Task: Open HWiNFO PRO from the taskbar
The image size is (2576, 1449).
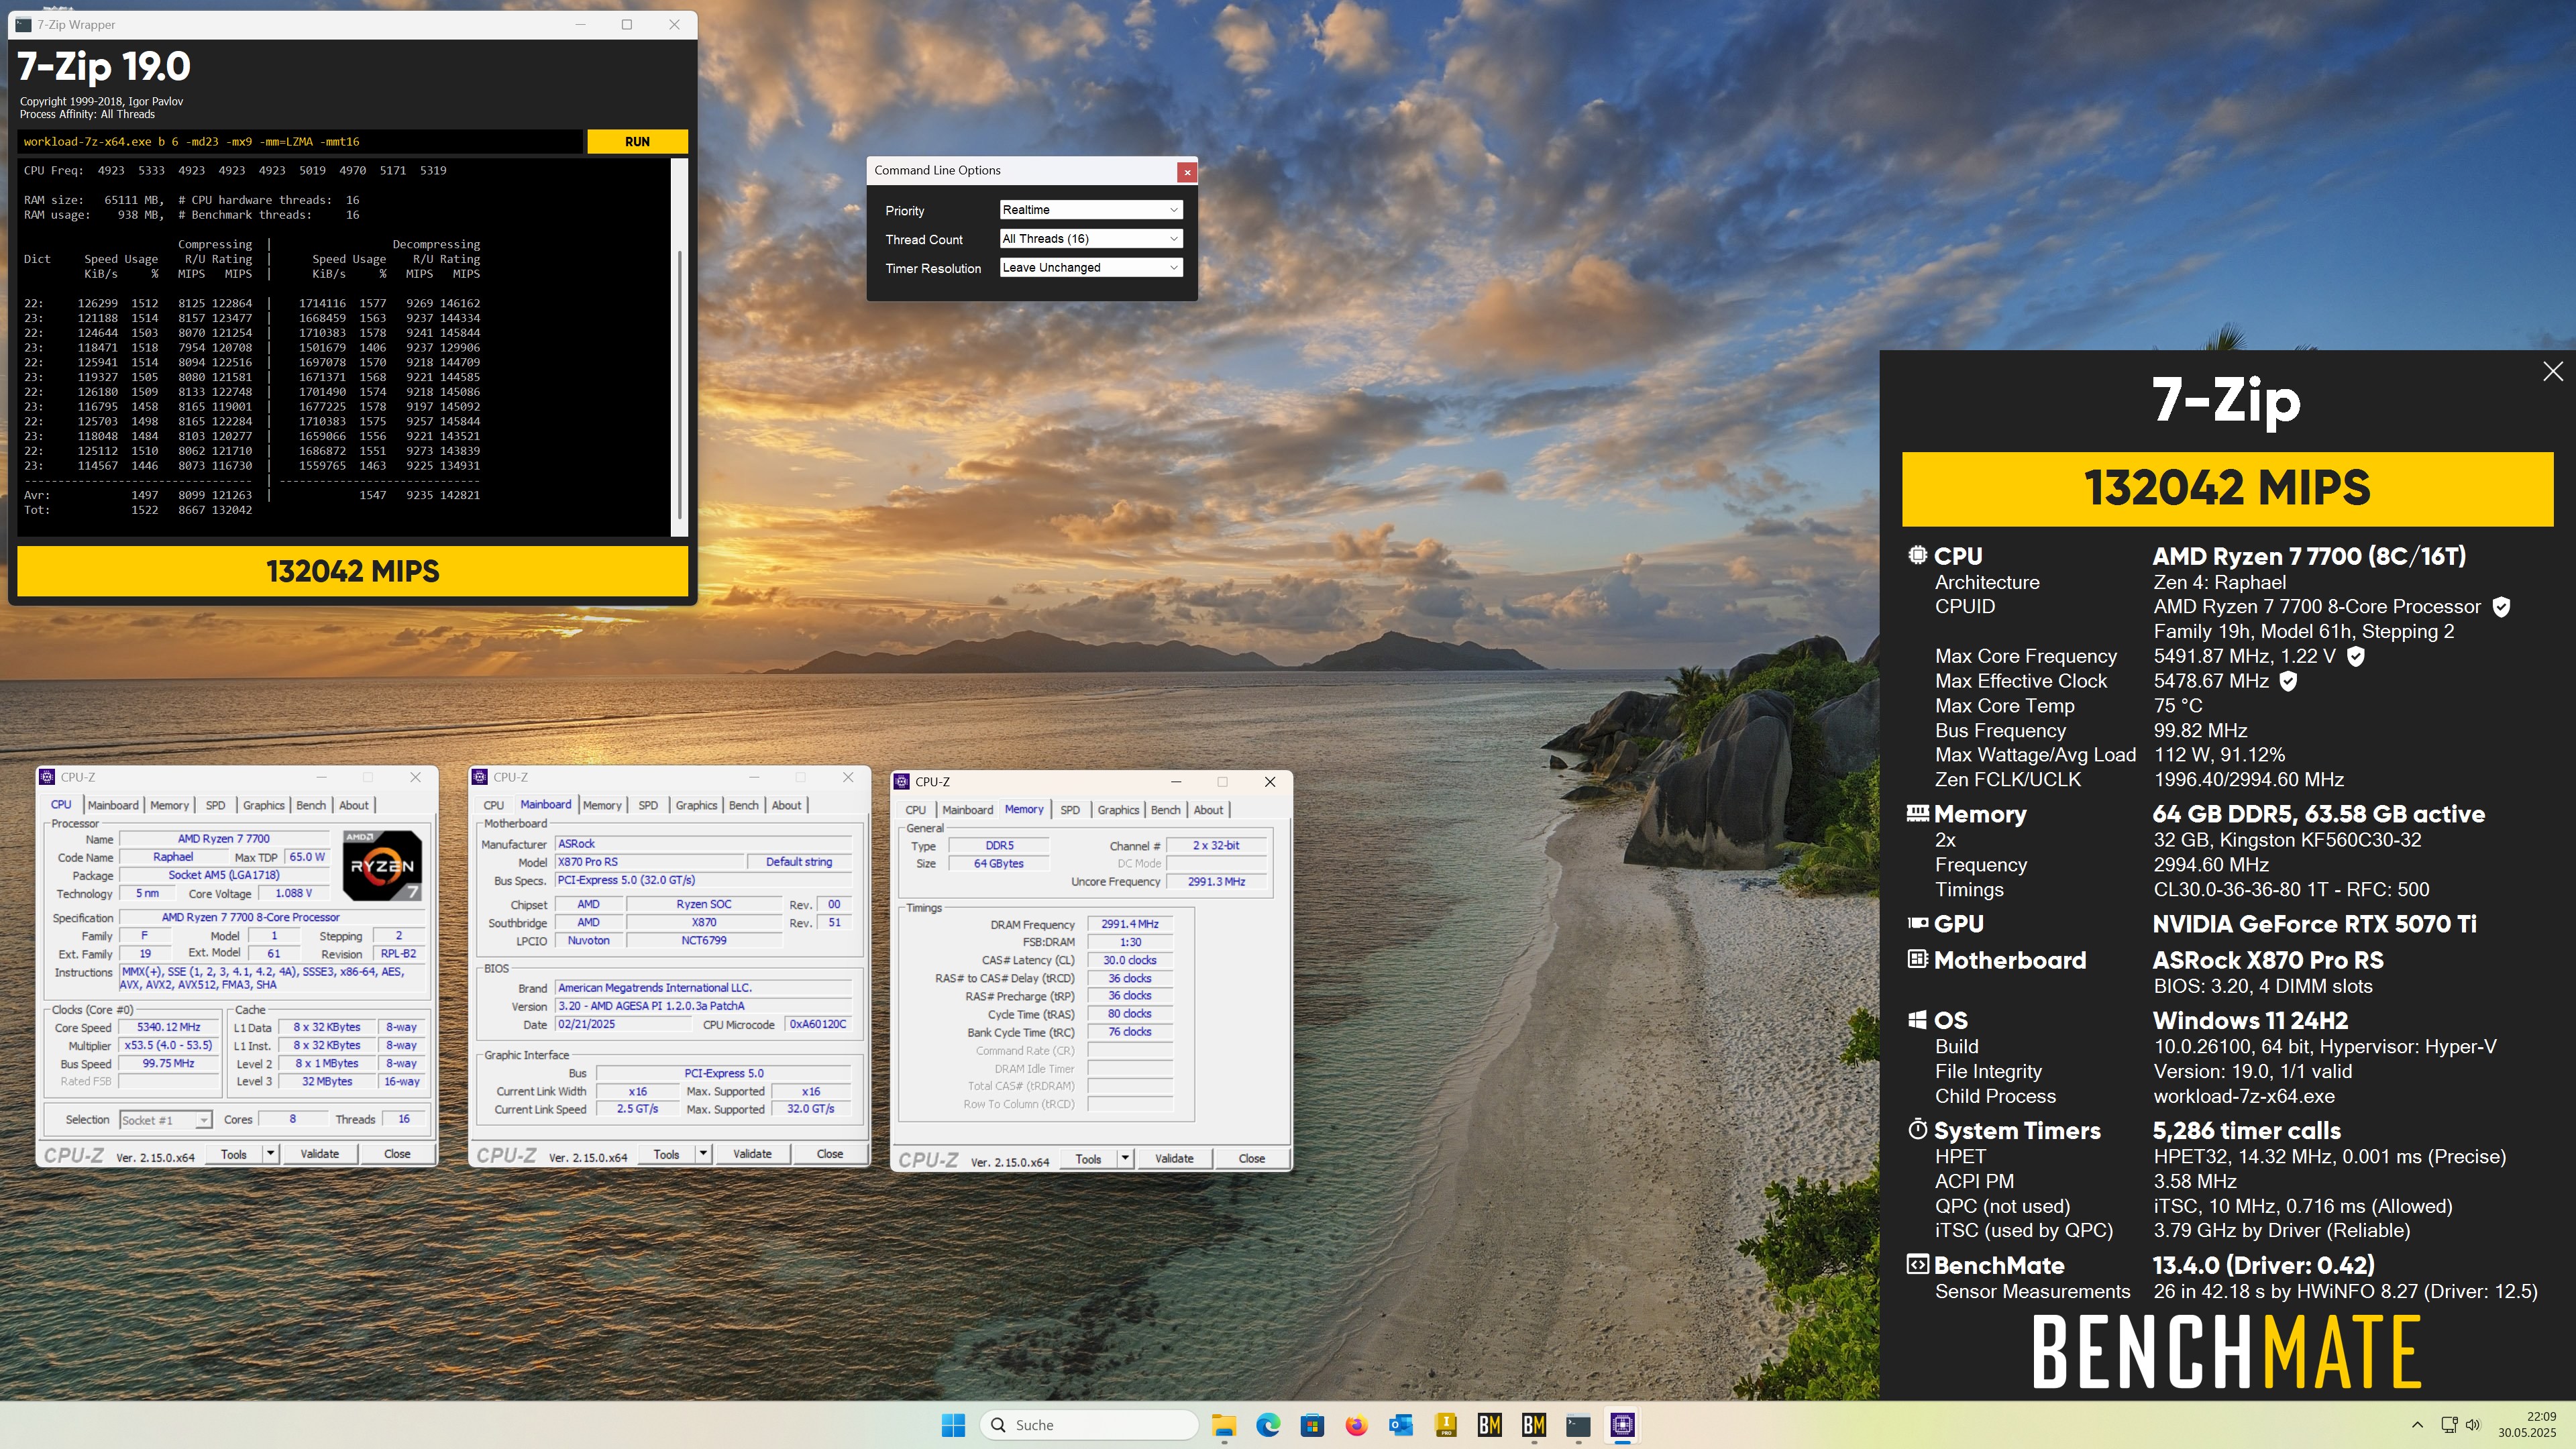Action: click(x=1445, y=1425)
